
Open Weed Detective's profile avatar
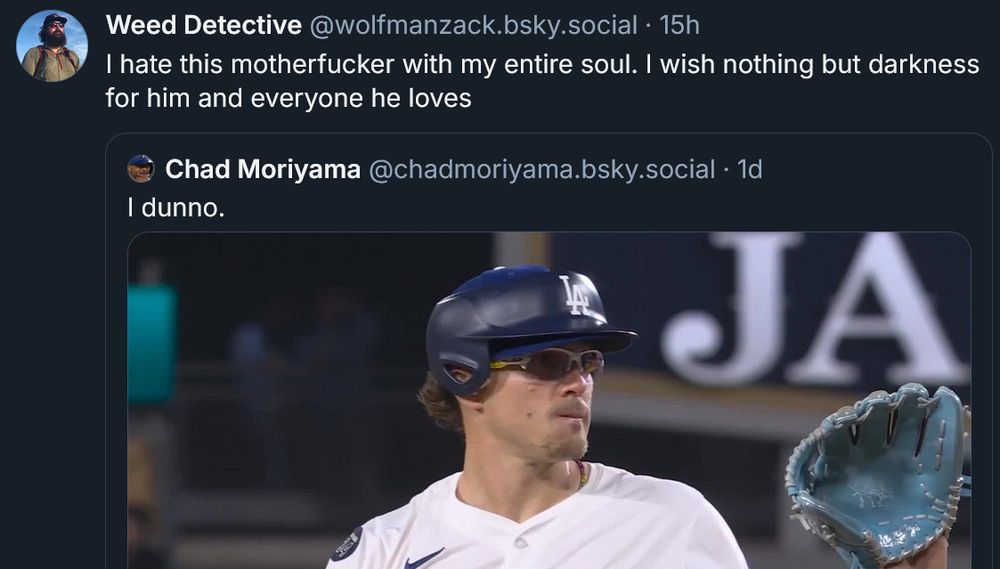pyautogui.click(x=52, y=46)
